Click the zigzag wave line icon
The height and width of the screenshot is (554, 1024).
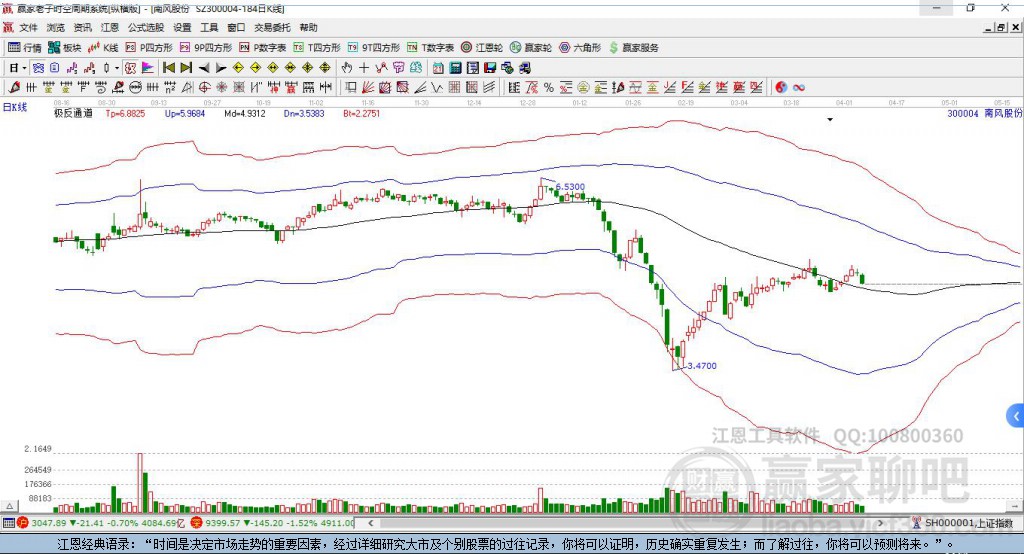pyautogui.click(x=437, y=87)
